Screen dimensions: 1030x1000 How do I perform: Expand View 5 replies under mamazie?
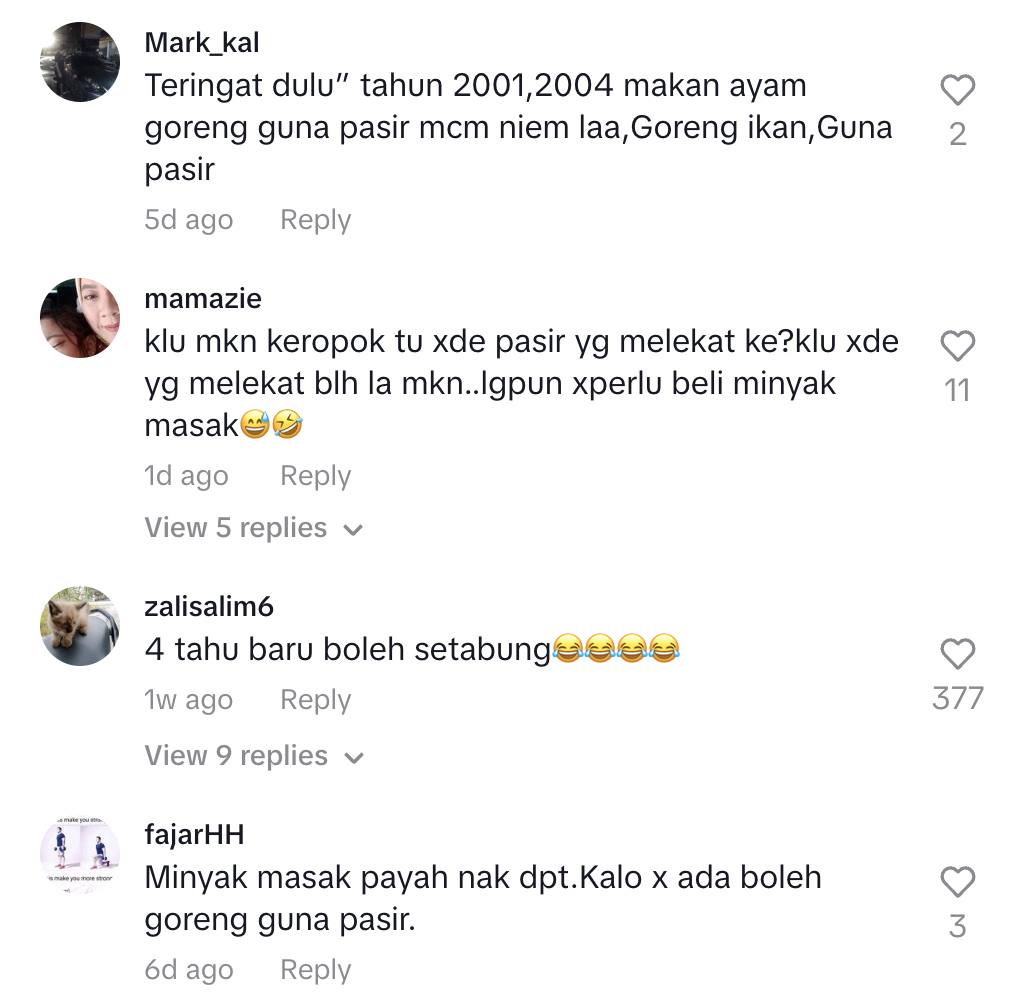[254, 528]
